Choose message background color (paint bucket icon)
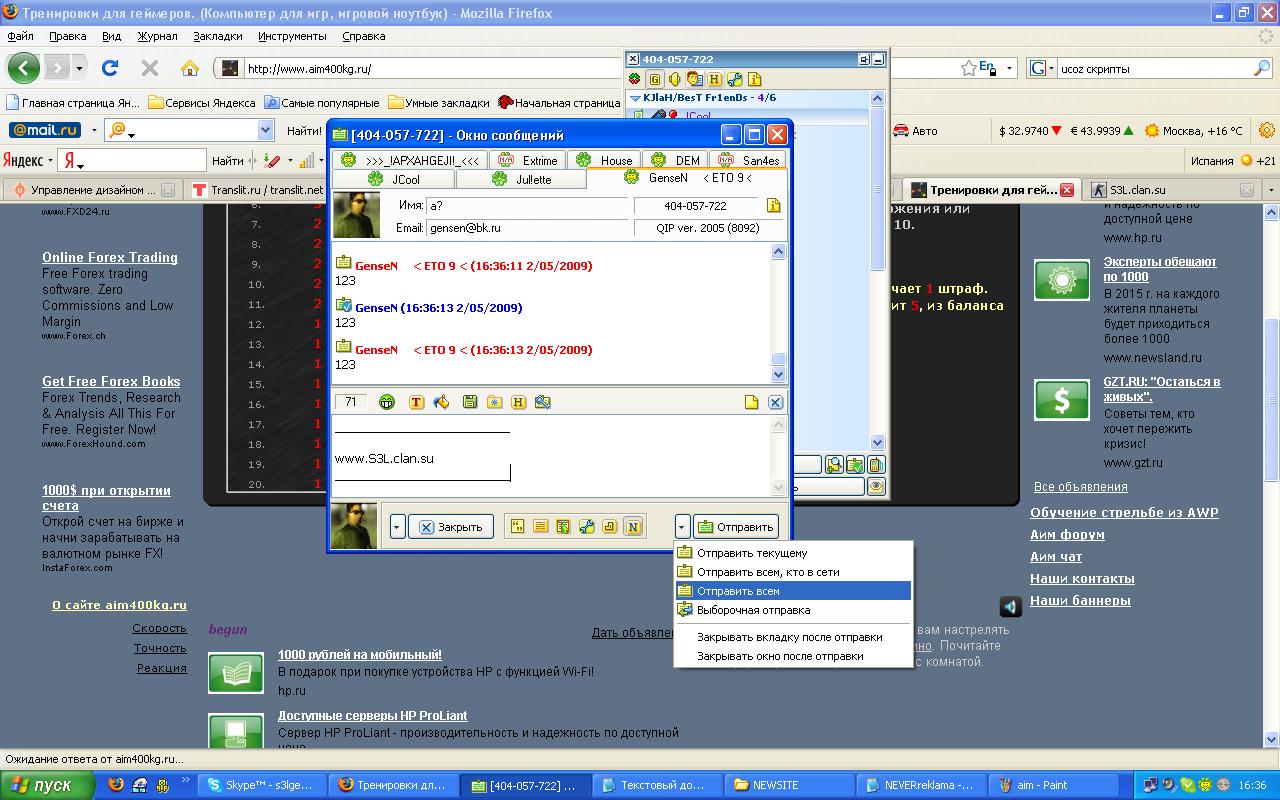This screenshot has height=800, width=1280. [441, 402]
